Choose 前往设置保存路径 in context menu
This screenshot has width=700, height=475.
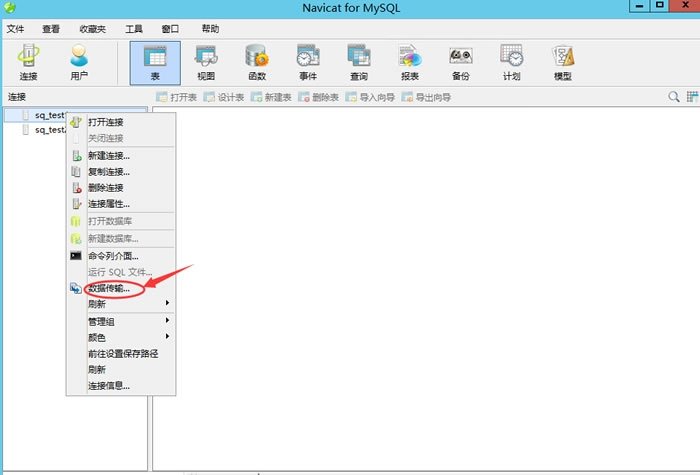[x=121, y=354]
